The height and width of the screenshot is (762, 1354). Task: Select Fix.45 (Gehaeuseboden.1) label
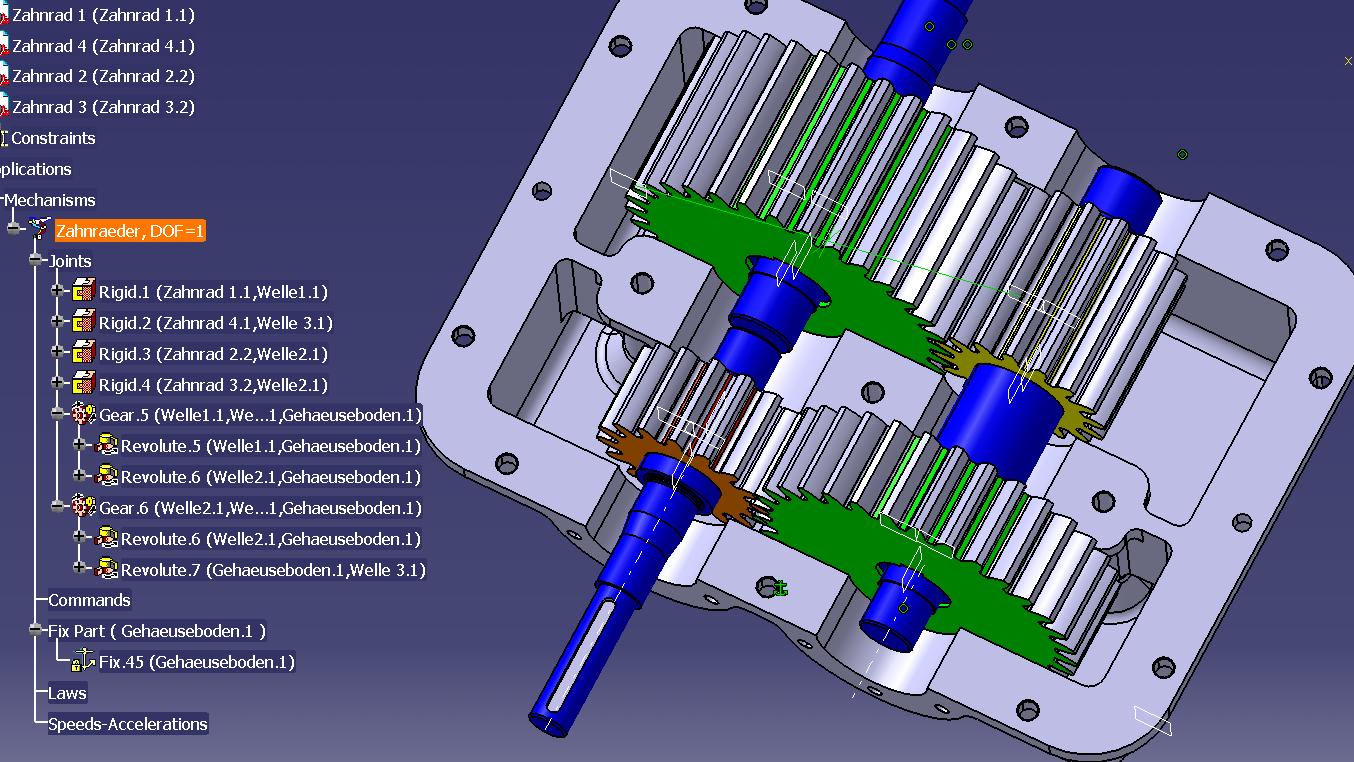coord(197,662)
